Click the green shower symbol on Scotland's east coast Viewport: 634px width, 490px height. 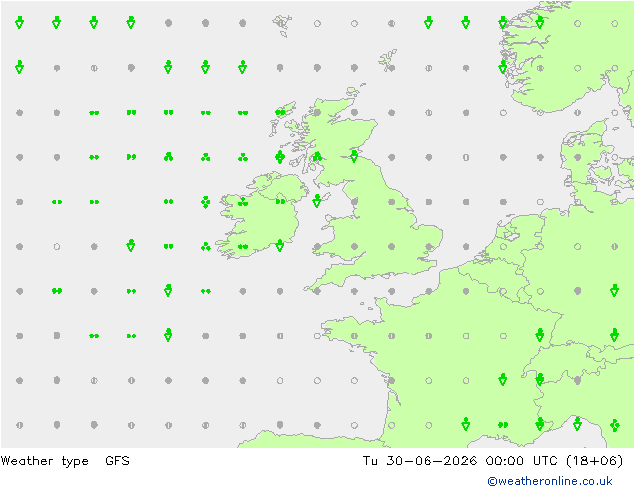point(354,156)
